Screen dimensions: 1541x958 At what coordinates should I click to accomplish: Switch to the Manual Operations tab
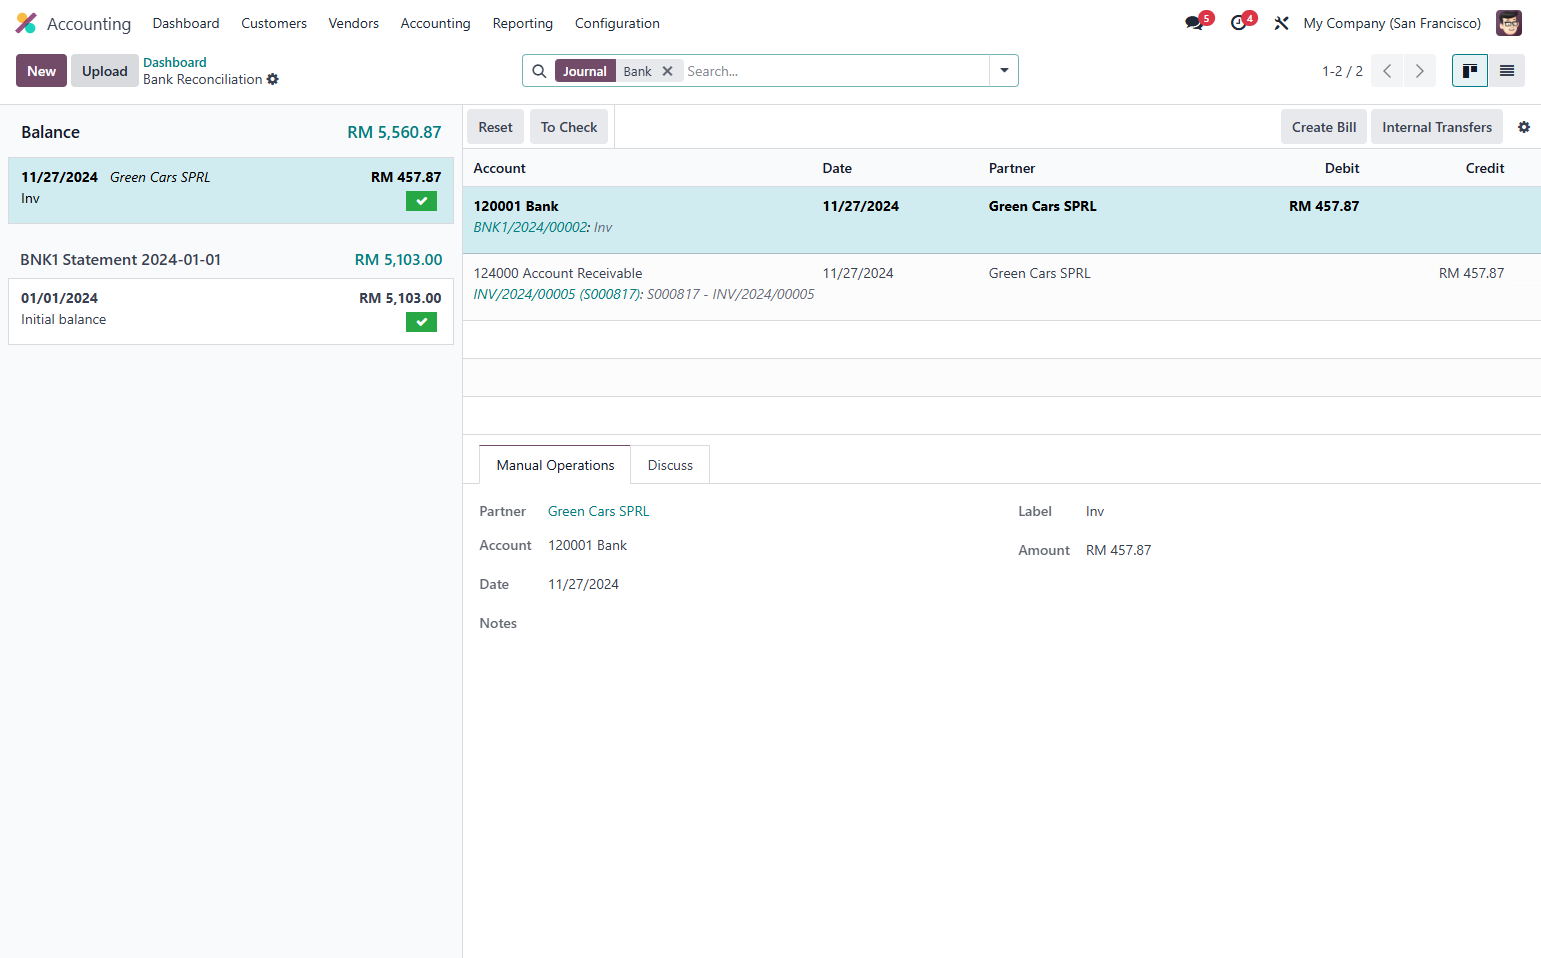coord(555,465)
